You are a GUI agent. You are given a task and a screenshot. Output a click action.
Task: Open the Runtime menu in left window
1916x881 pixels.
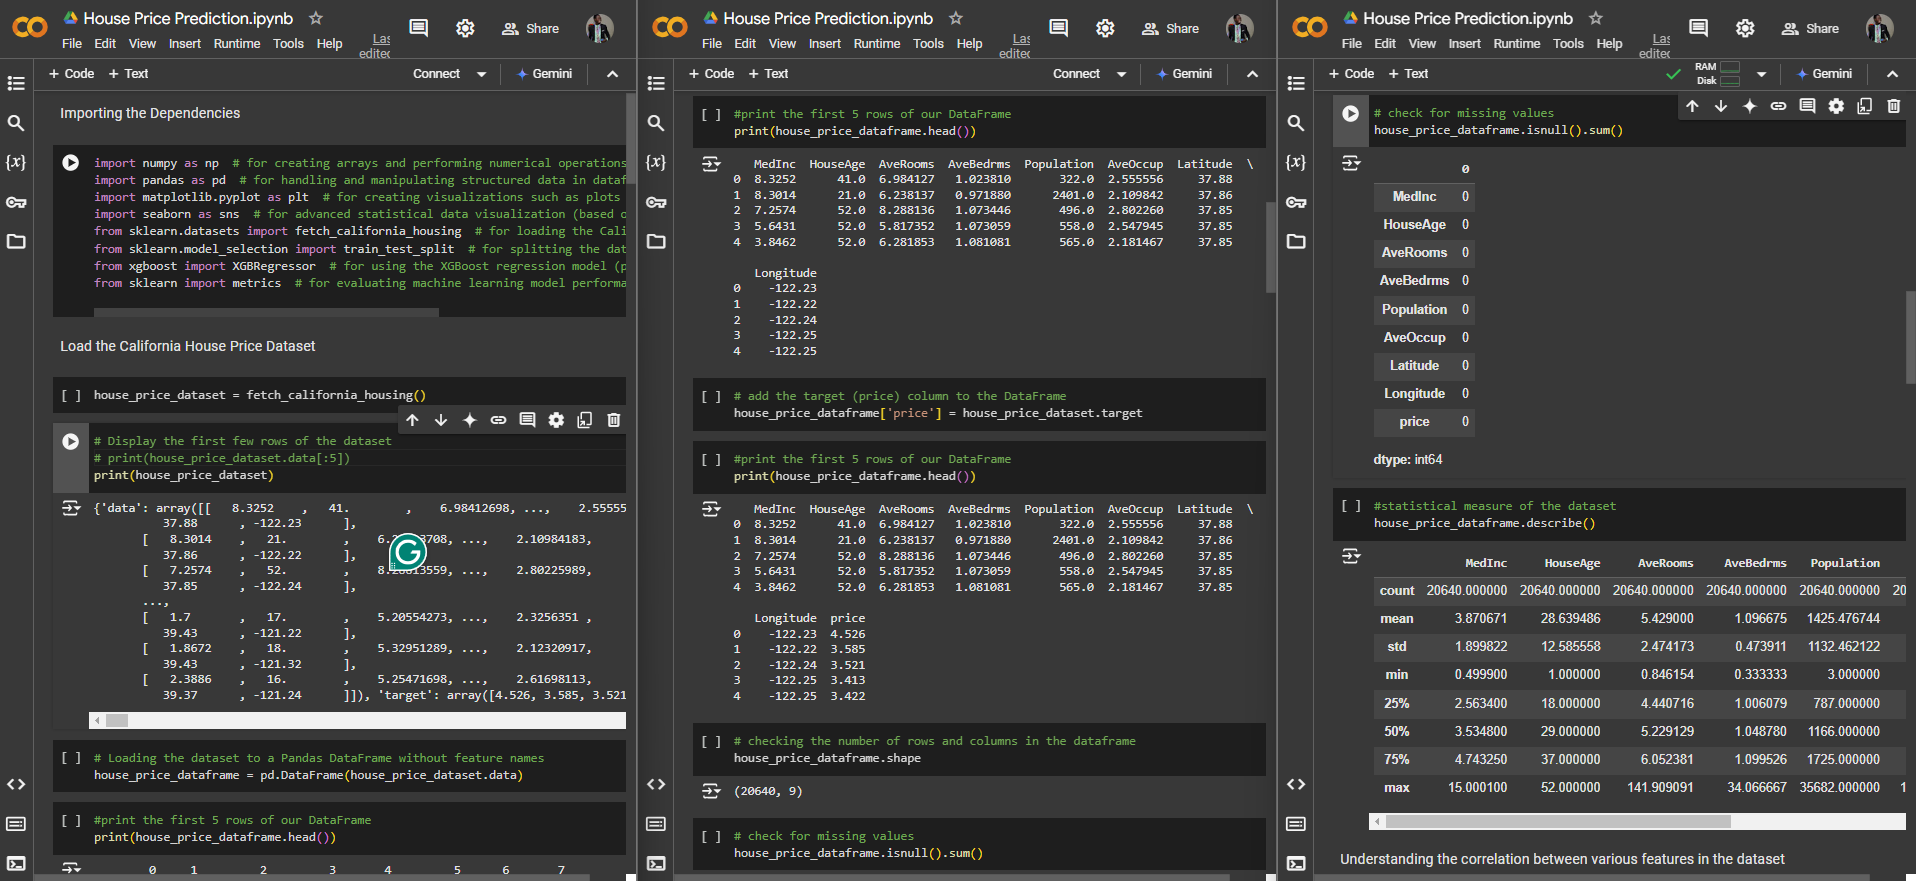pos(237,44)
